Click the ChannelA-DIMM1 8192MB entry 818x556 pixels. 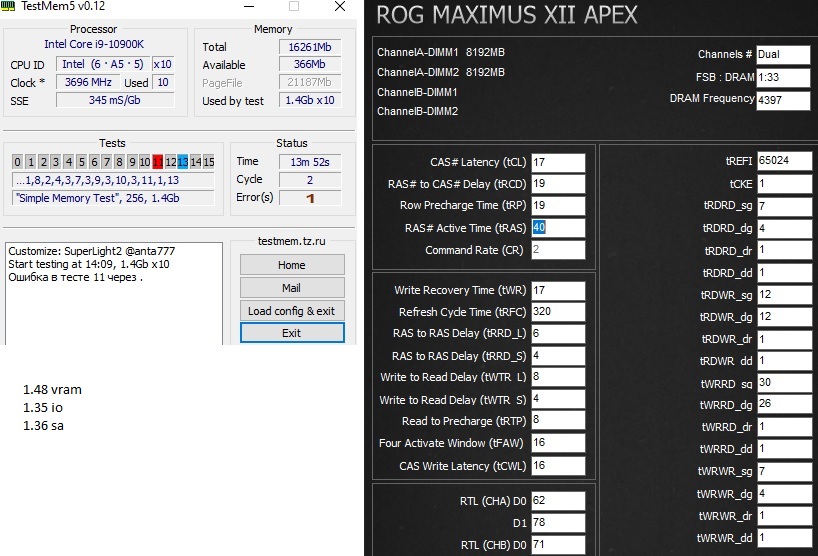tap(441, 52)
